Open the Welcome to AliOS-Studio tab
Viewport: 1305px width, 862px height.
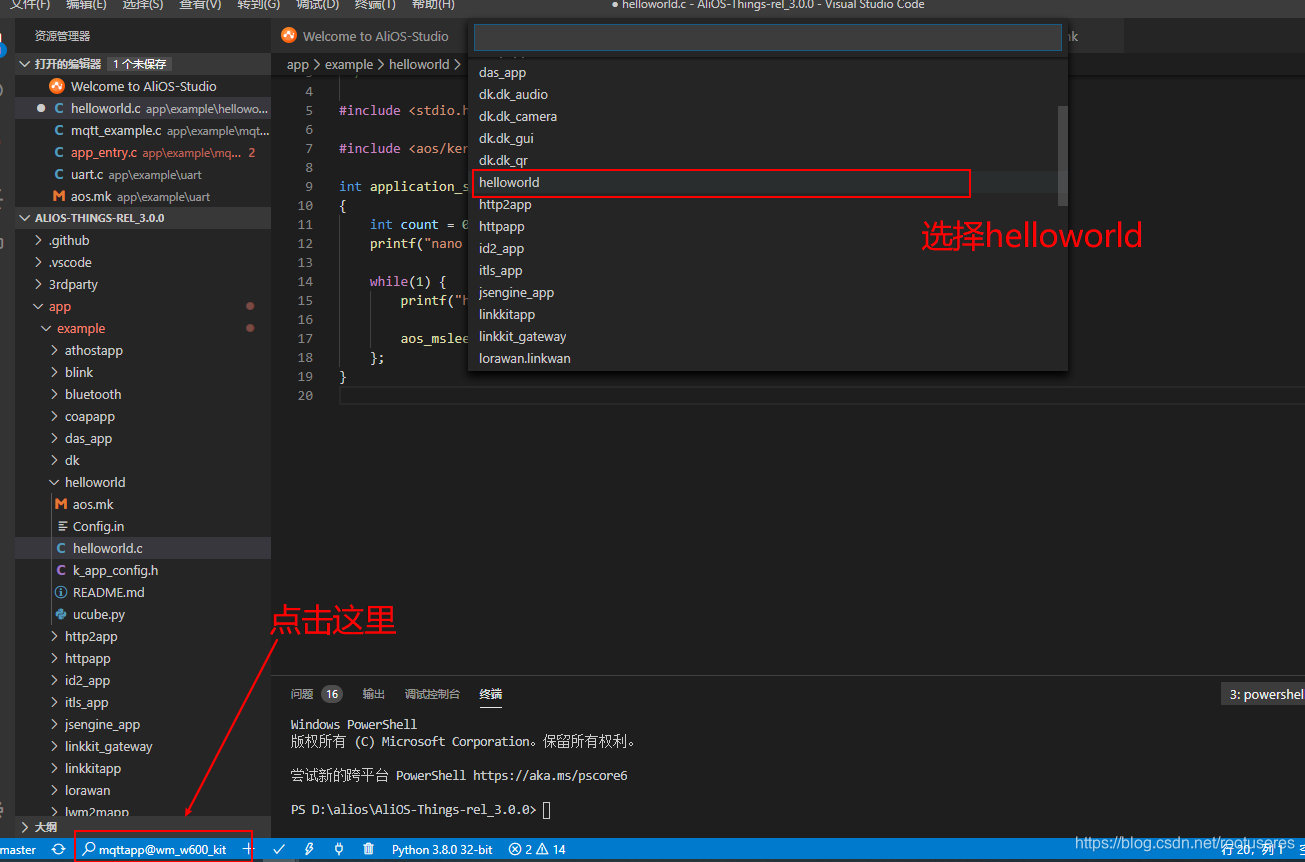click(366, 36)
